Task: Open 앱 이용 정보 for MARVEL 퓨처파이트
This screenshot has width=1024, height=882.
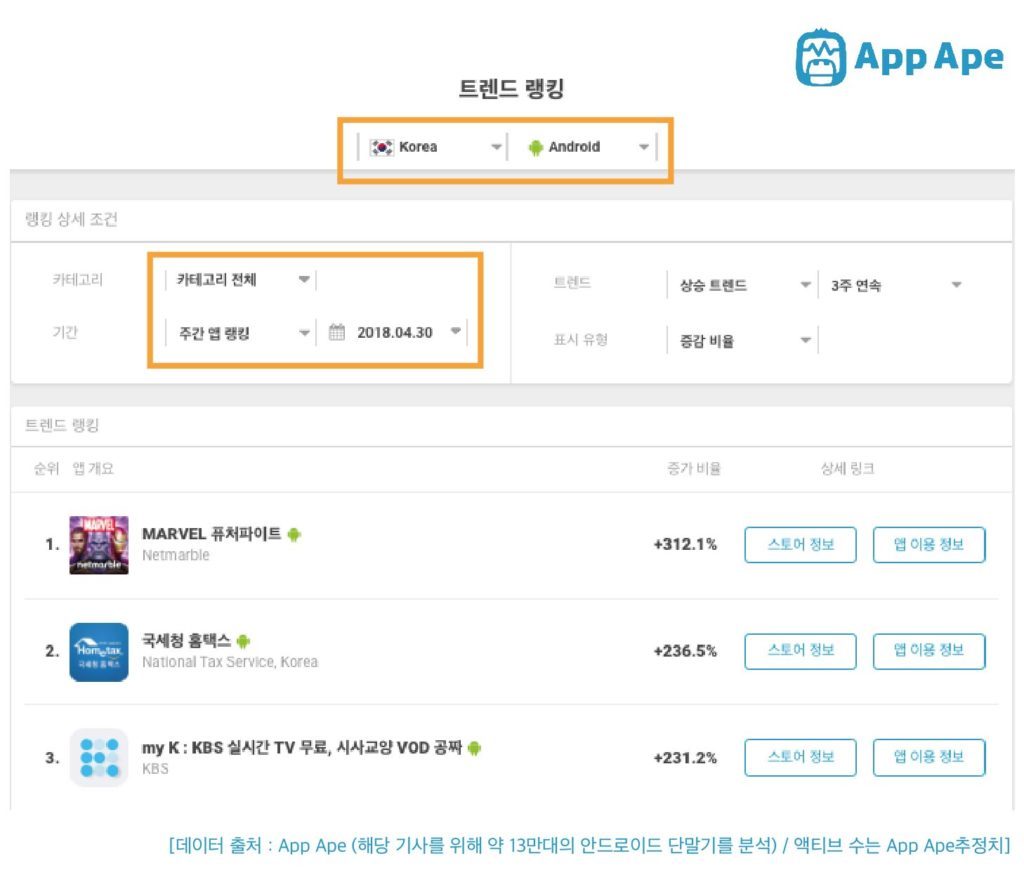Action: pyautogui.click(x=929, y=544)
